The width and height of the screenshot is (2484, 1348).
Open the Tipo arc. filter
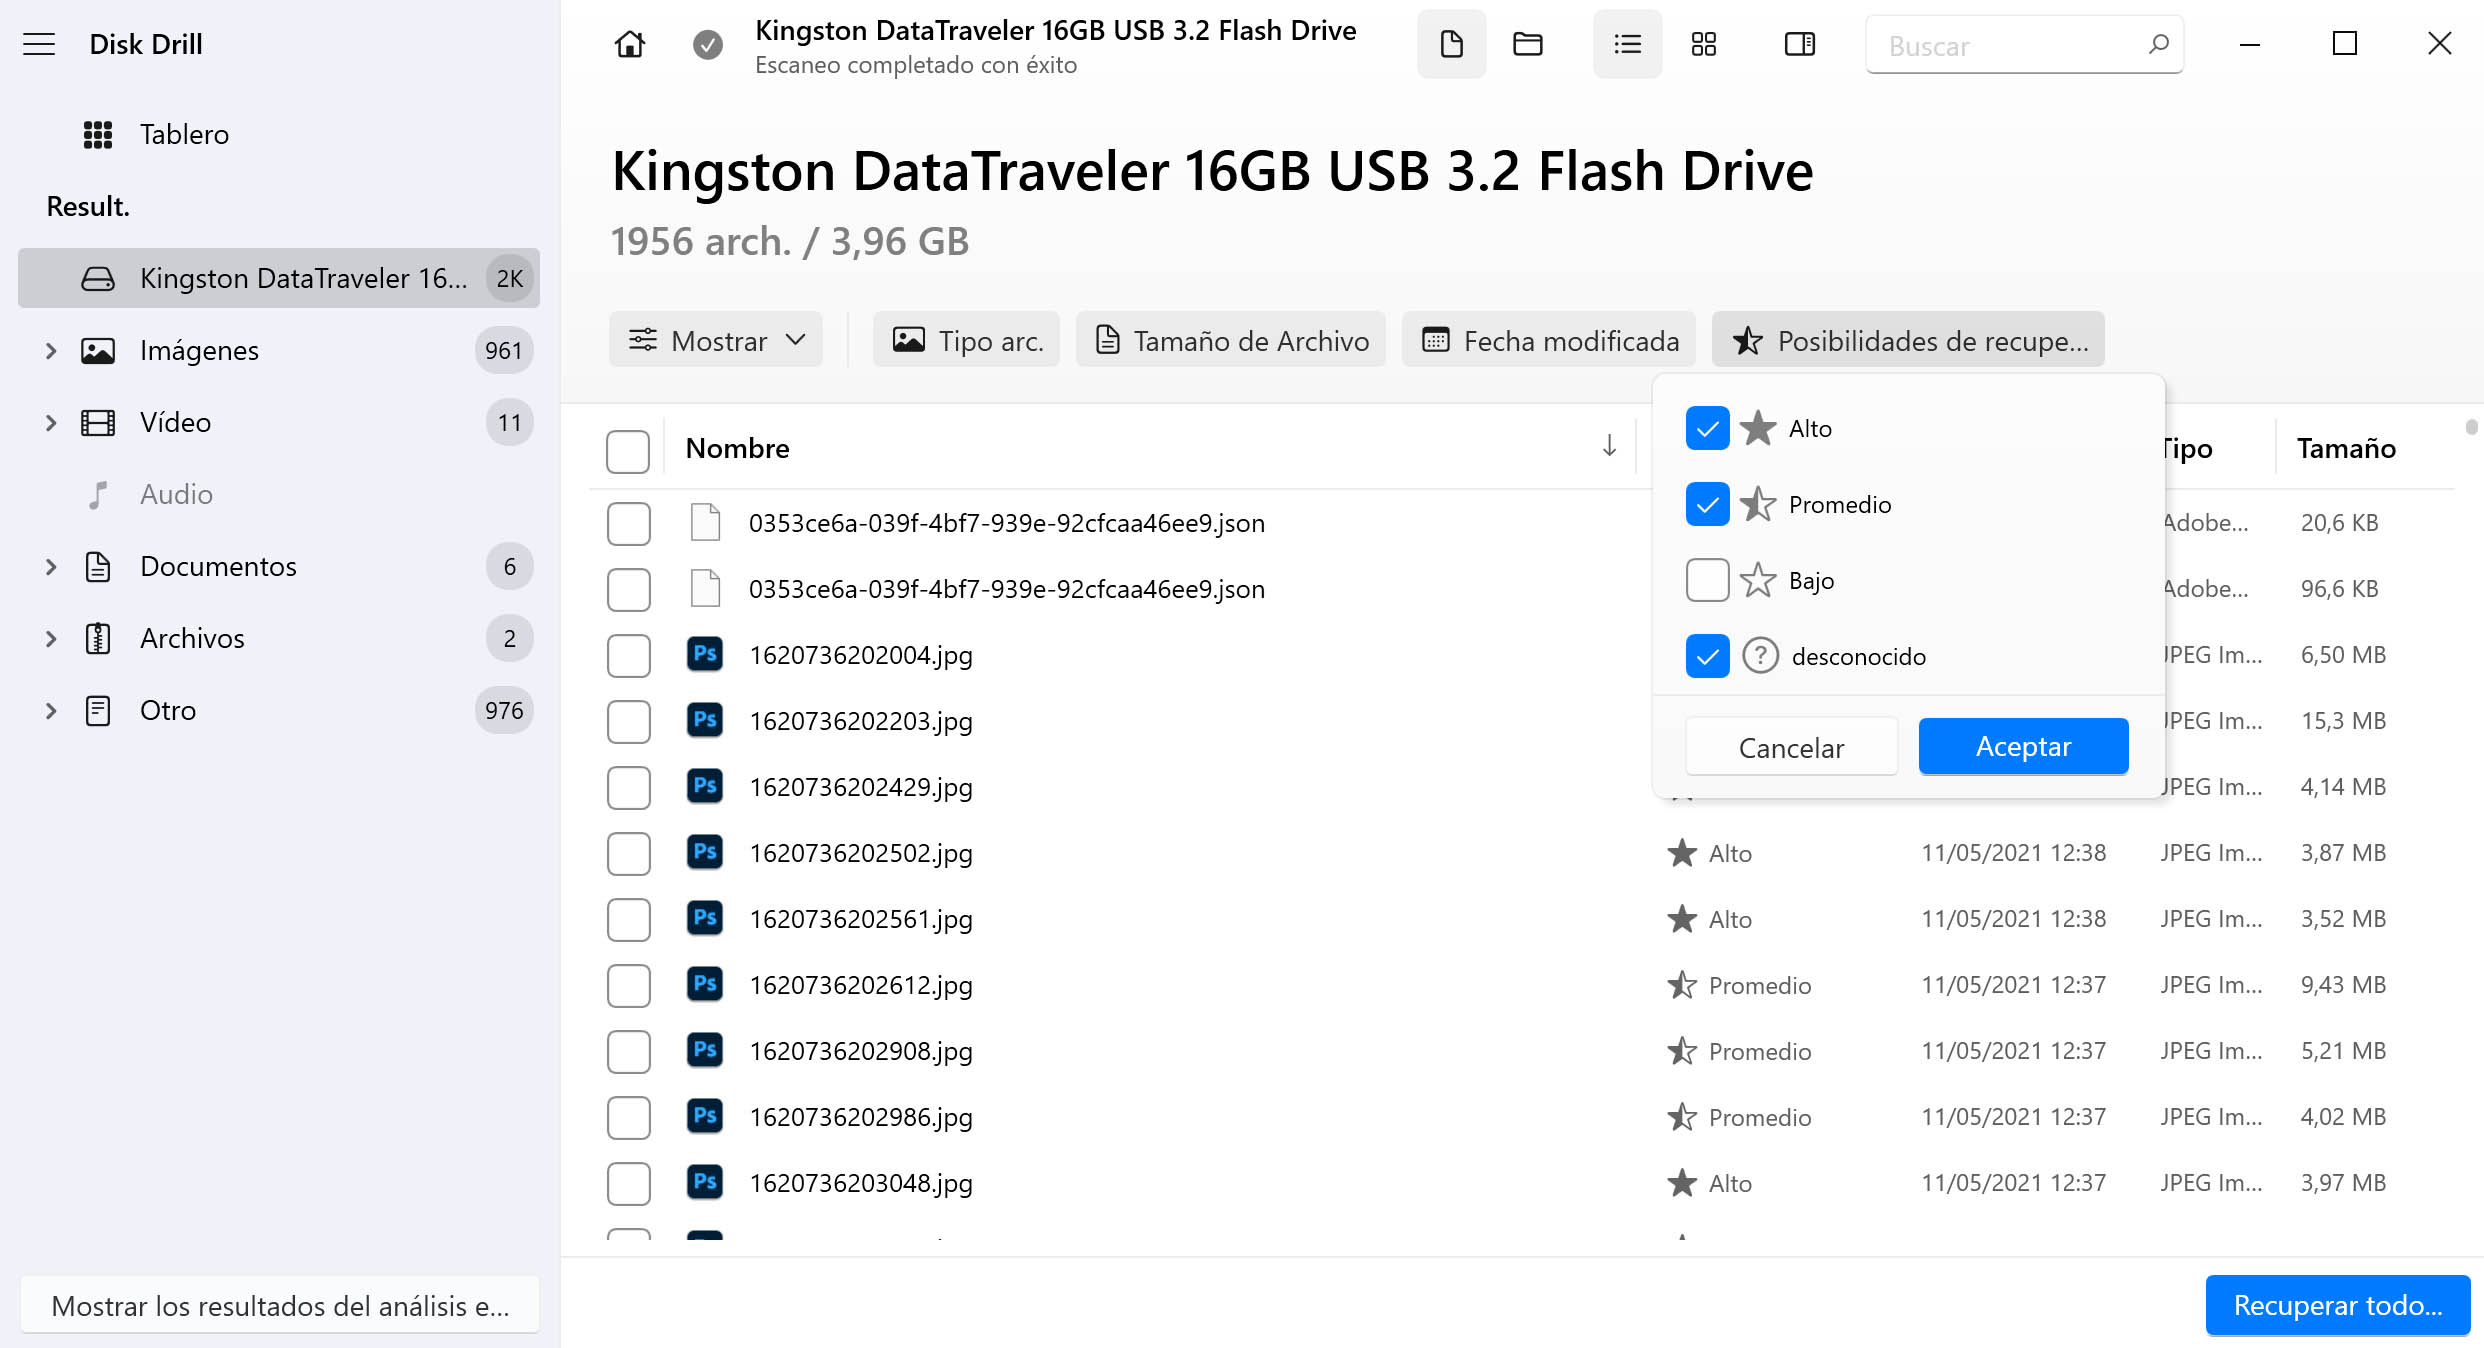[x=966, y=340]
